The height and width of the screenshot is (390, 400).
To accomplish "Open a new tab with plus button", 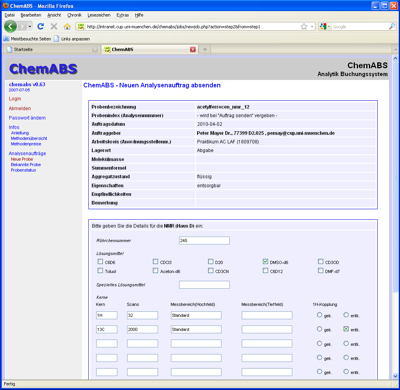I will [x=205, y=49].
